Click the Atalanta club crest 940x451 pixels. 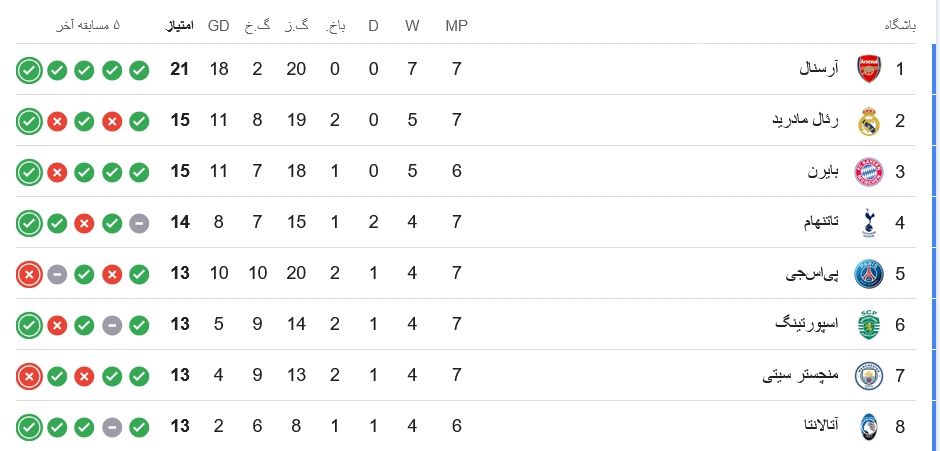869,427
